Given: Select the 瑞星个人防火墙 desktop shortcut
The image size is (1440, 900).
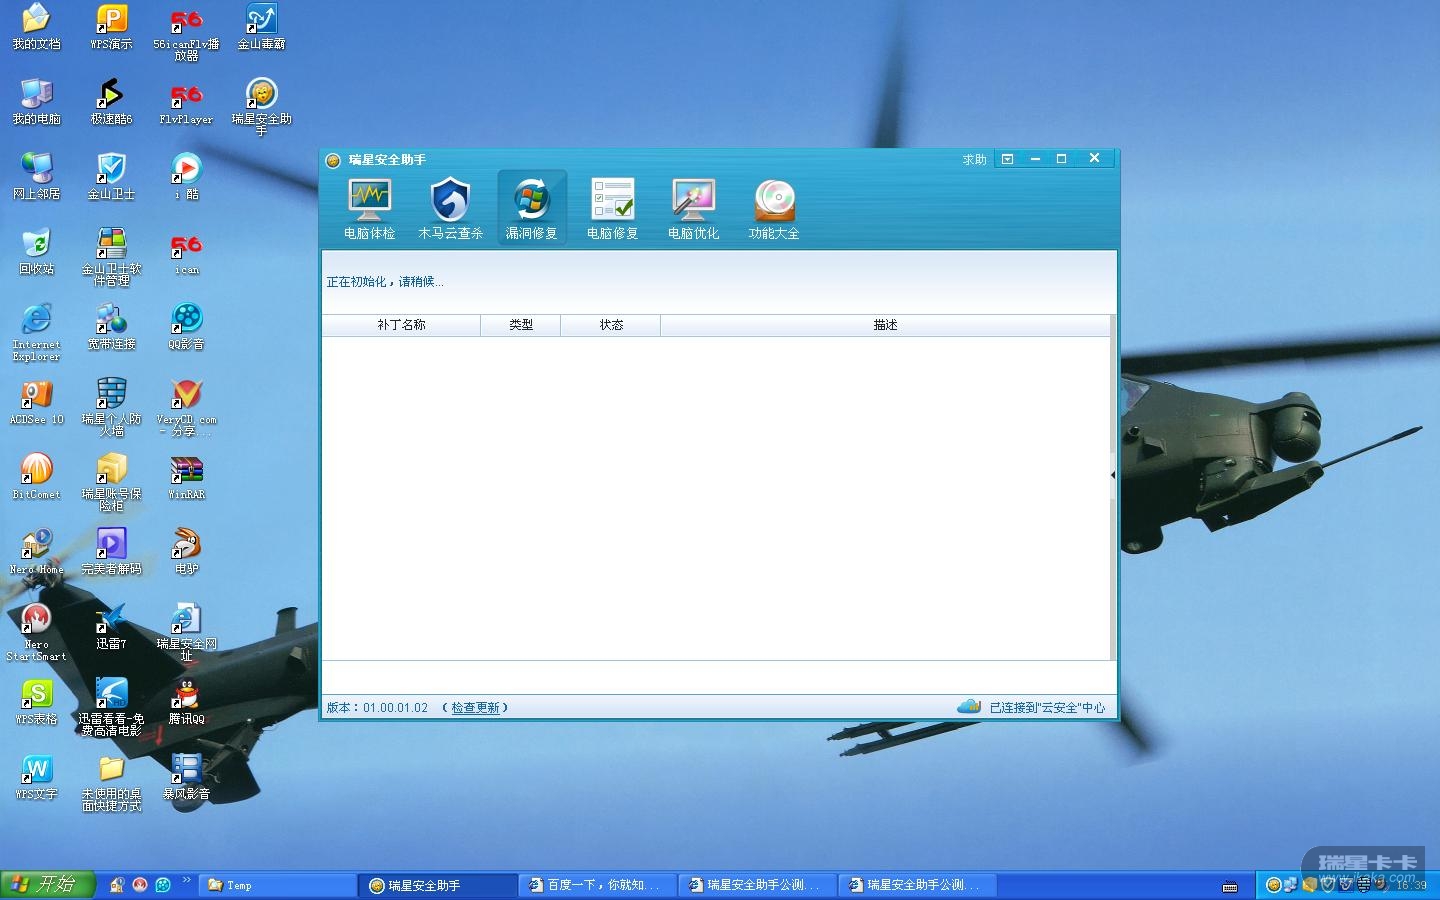Looking at the screenshot, I should coord(111,407).
